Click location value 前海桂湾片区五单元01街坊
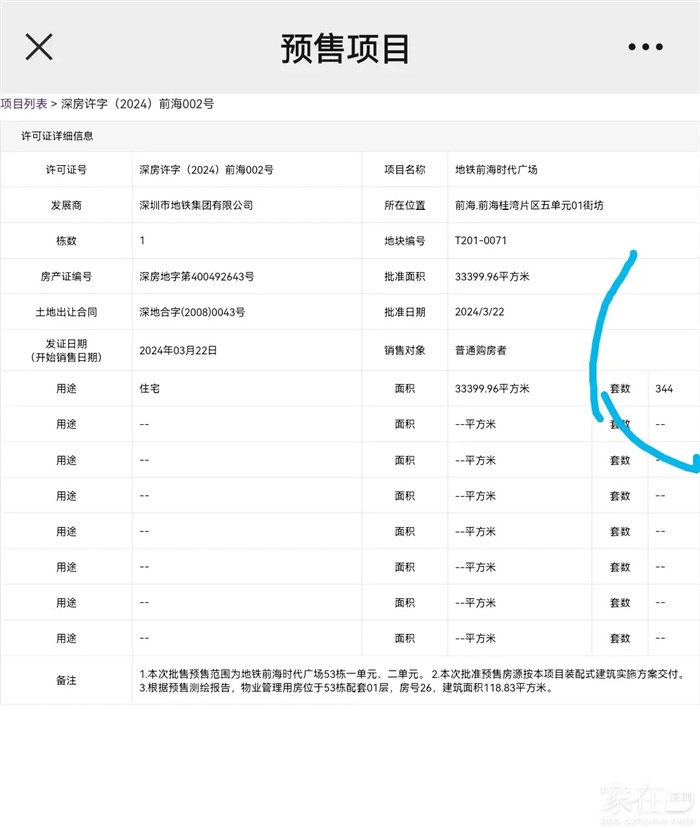 click(x=529, y=205)
